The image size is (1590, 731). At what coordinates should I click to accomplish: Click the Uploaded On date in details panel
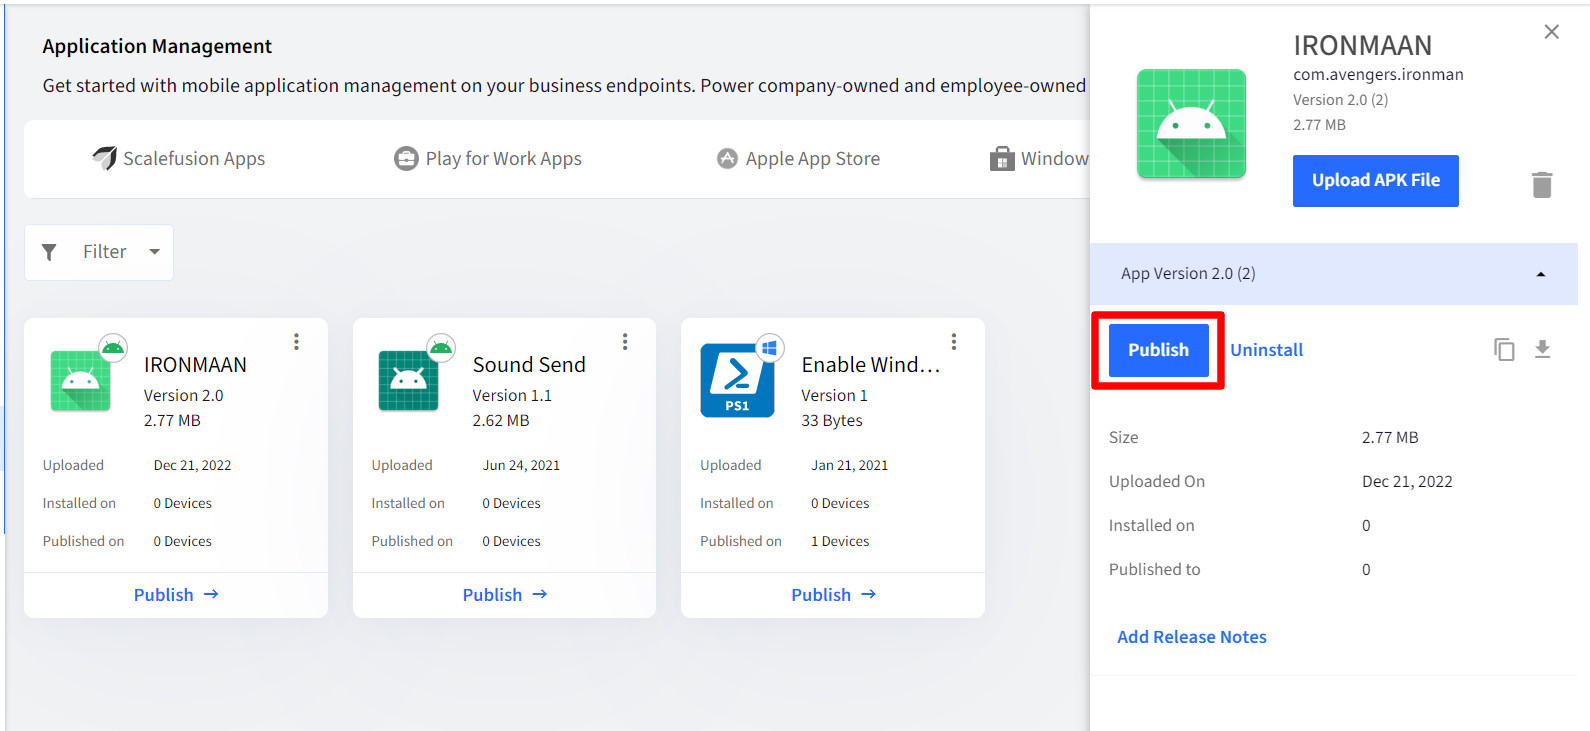[x=1407, y=482]
